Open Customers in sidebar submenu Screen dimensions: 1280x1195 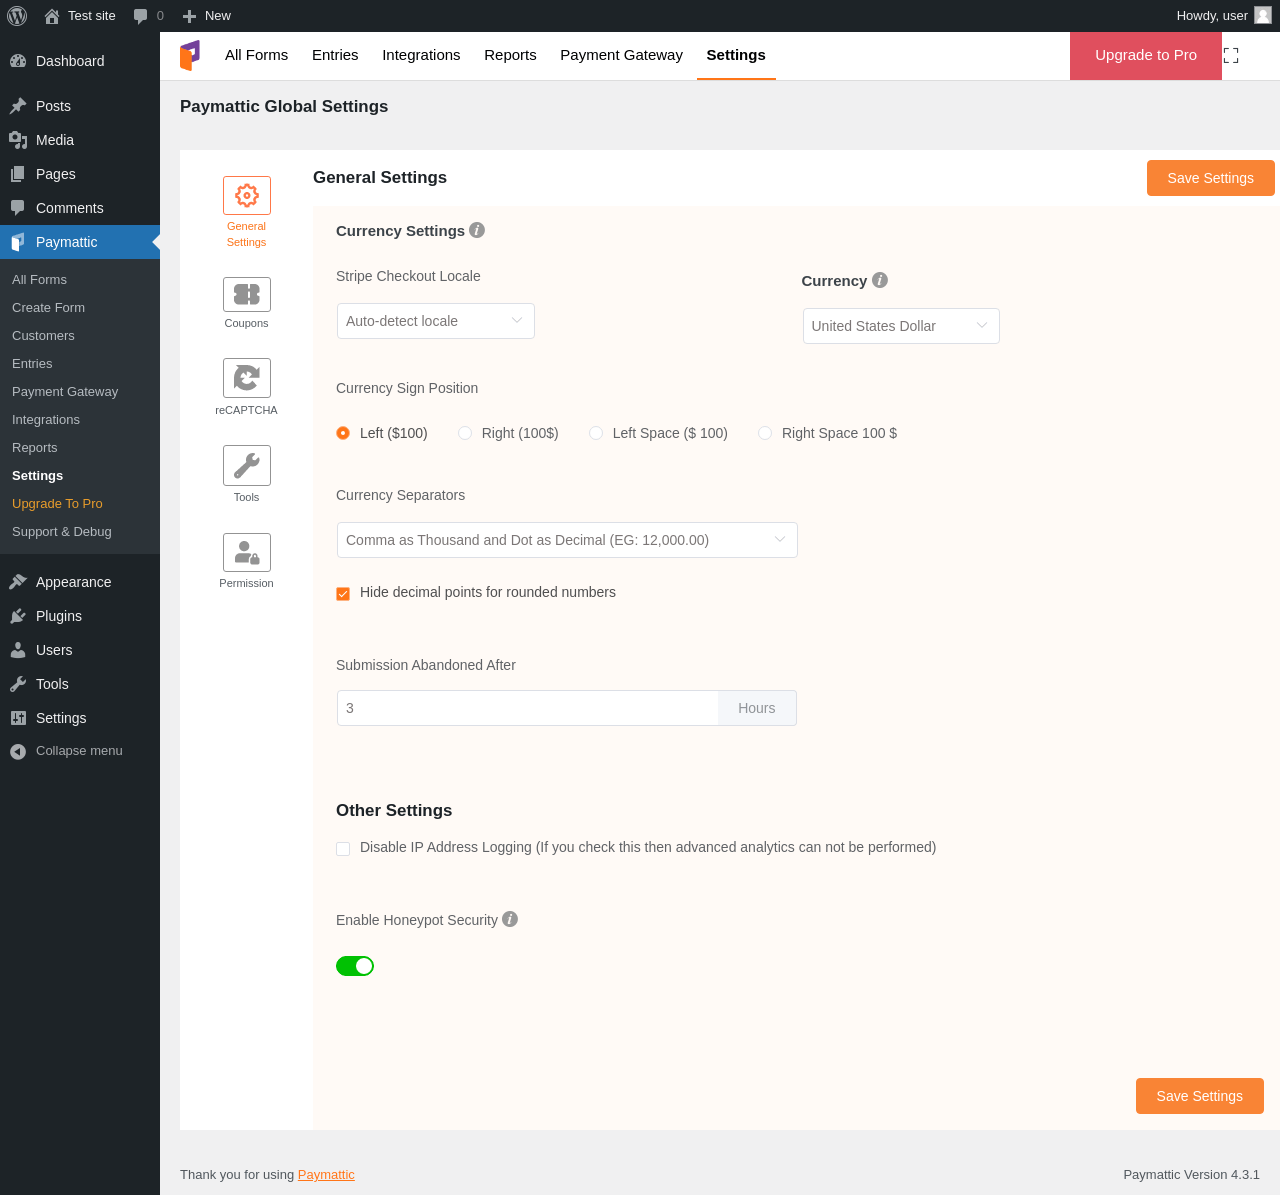click(x=80, y=336)
